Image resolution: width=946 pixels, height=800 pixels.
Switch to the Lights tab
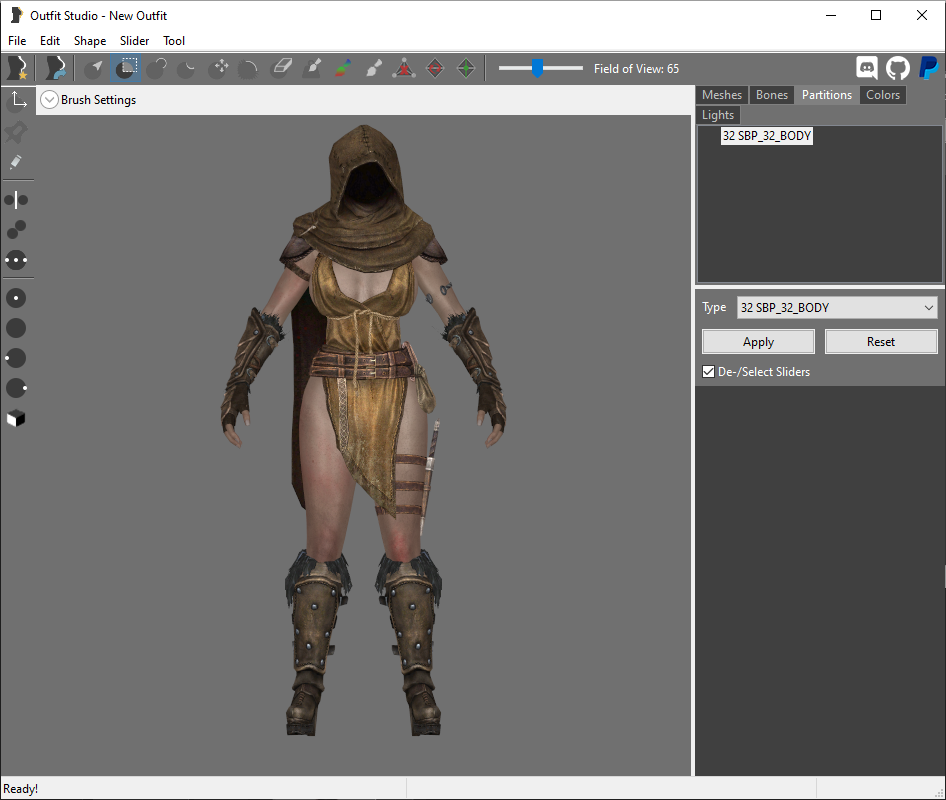(717, 115)
